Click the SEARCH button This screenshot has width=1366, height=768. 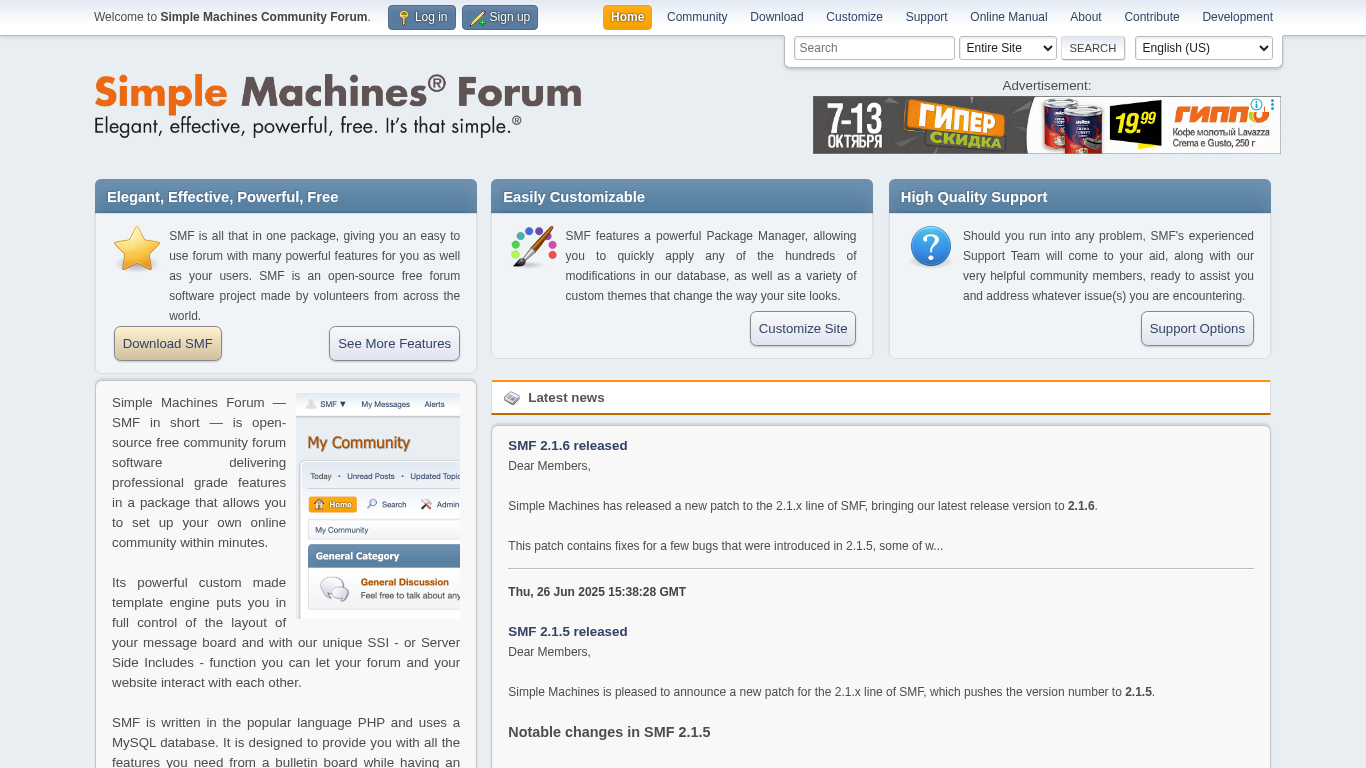coord(1093,48)
